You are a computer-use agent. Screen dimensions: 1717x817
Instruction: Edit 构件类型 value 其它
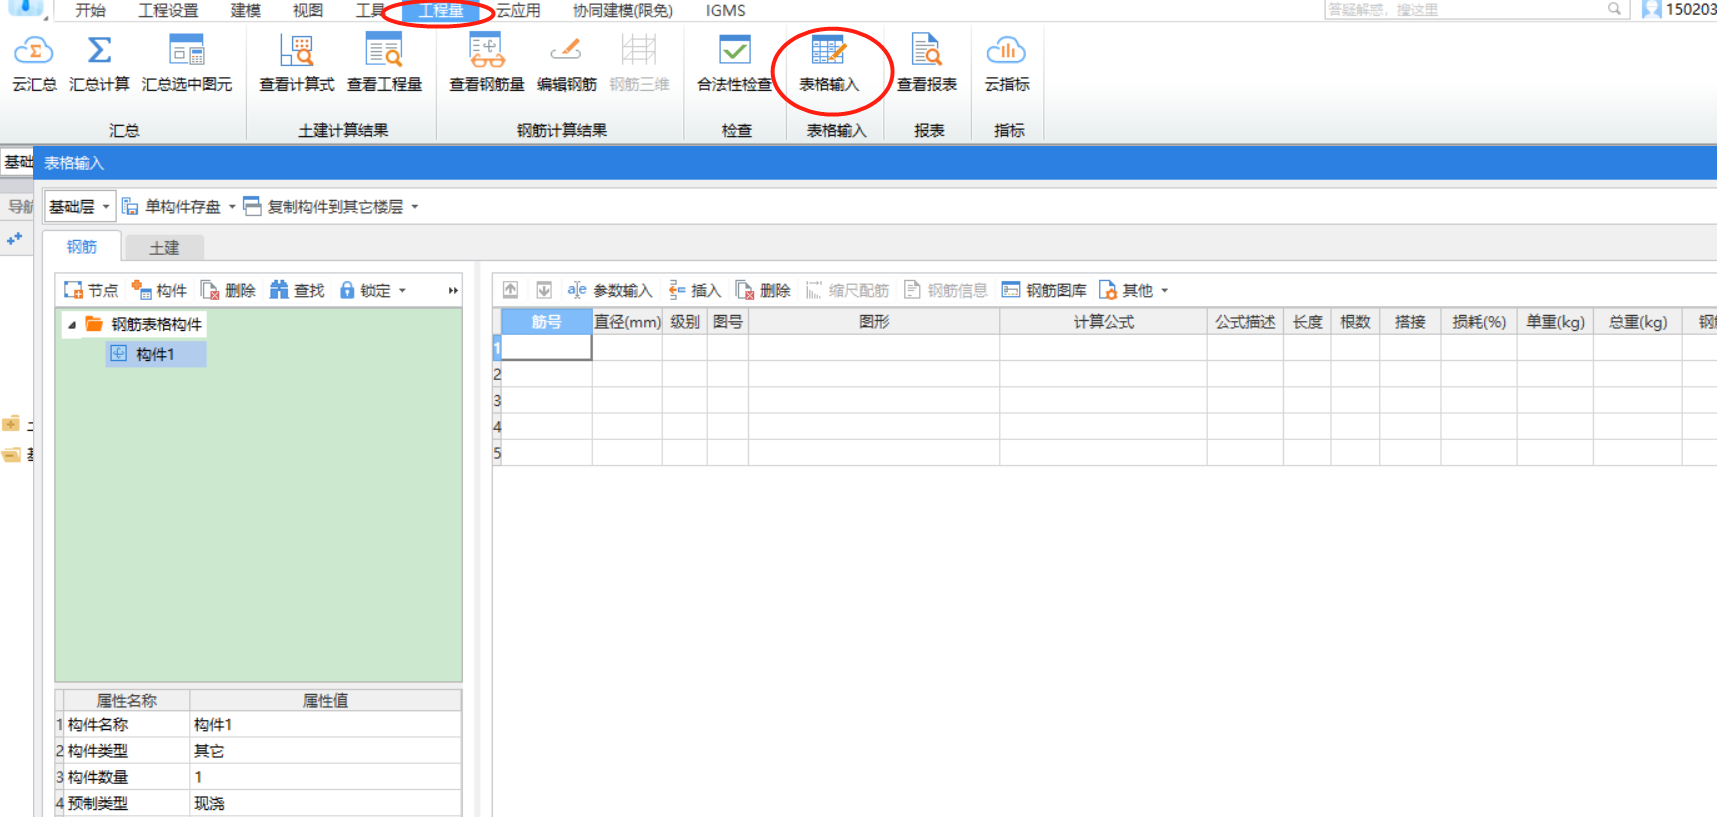[325, 750]
